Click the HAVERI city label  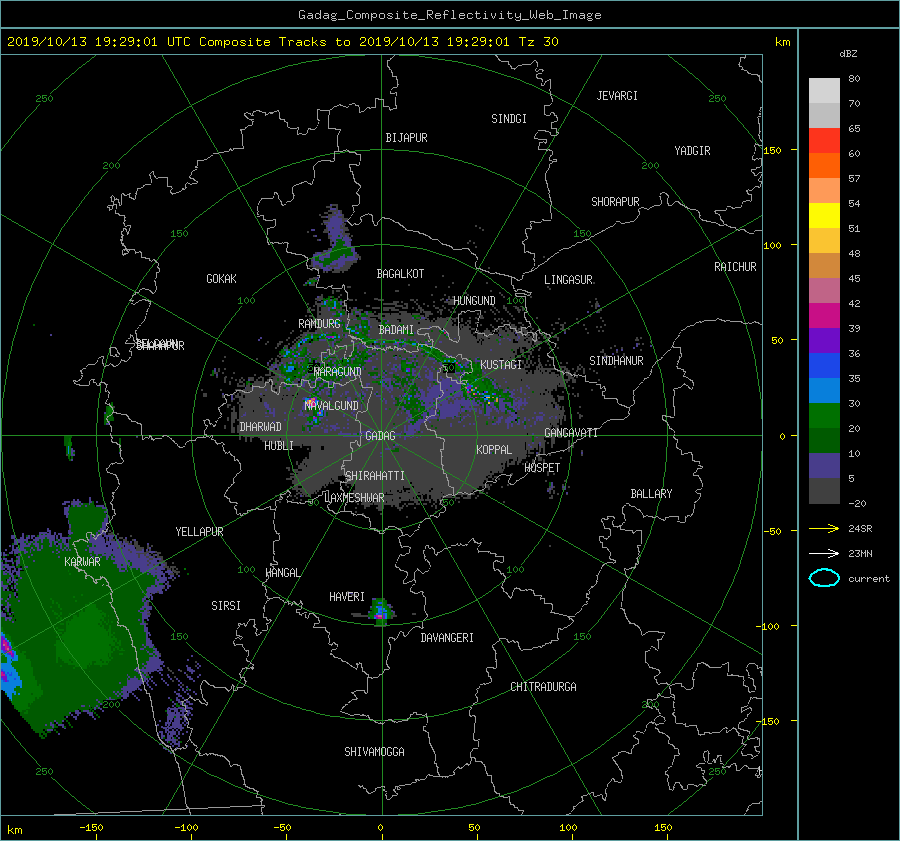(x=347, y=597)
